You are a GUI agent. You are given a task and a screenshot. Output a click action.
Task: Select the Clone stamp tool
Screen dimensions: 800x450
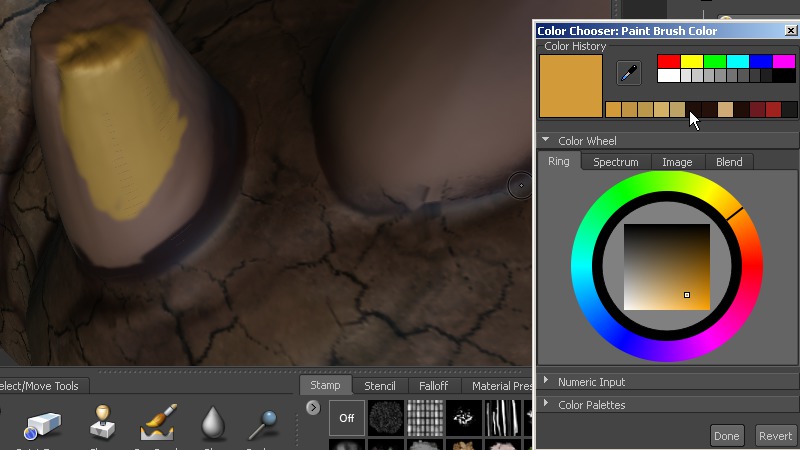click(102, 424)
